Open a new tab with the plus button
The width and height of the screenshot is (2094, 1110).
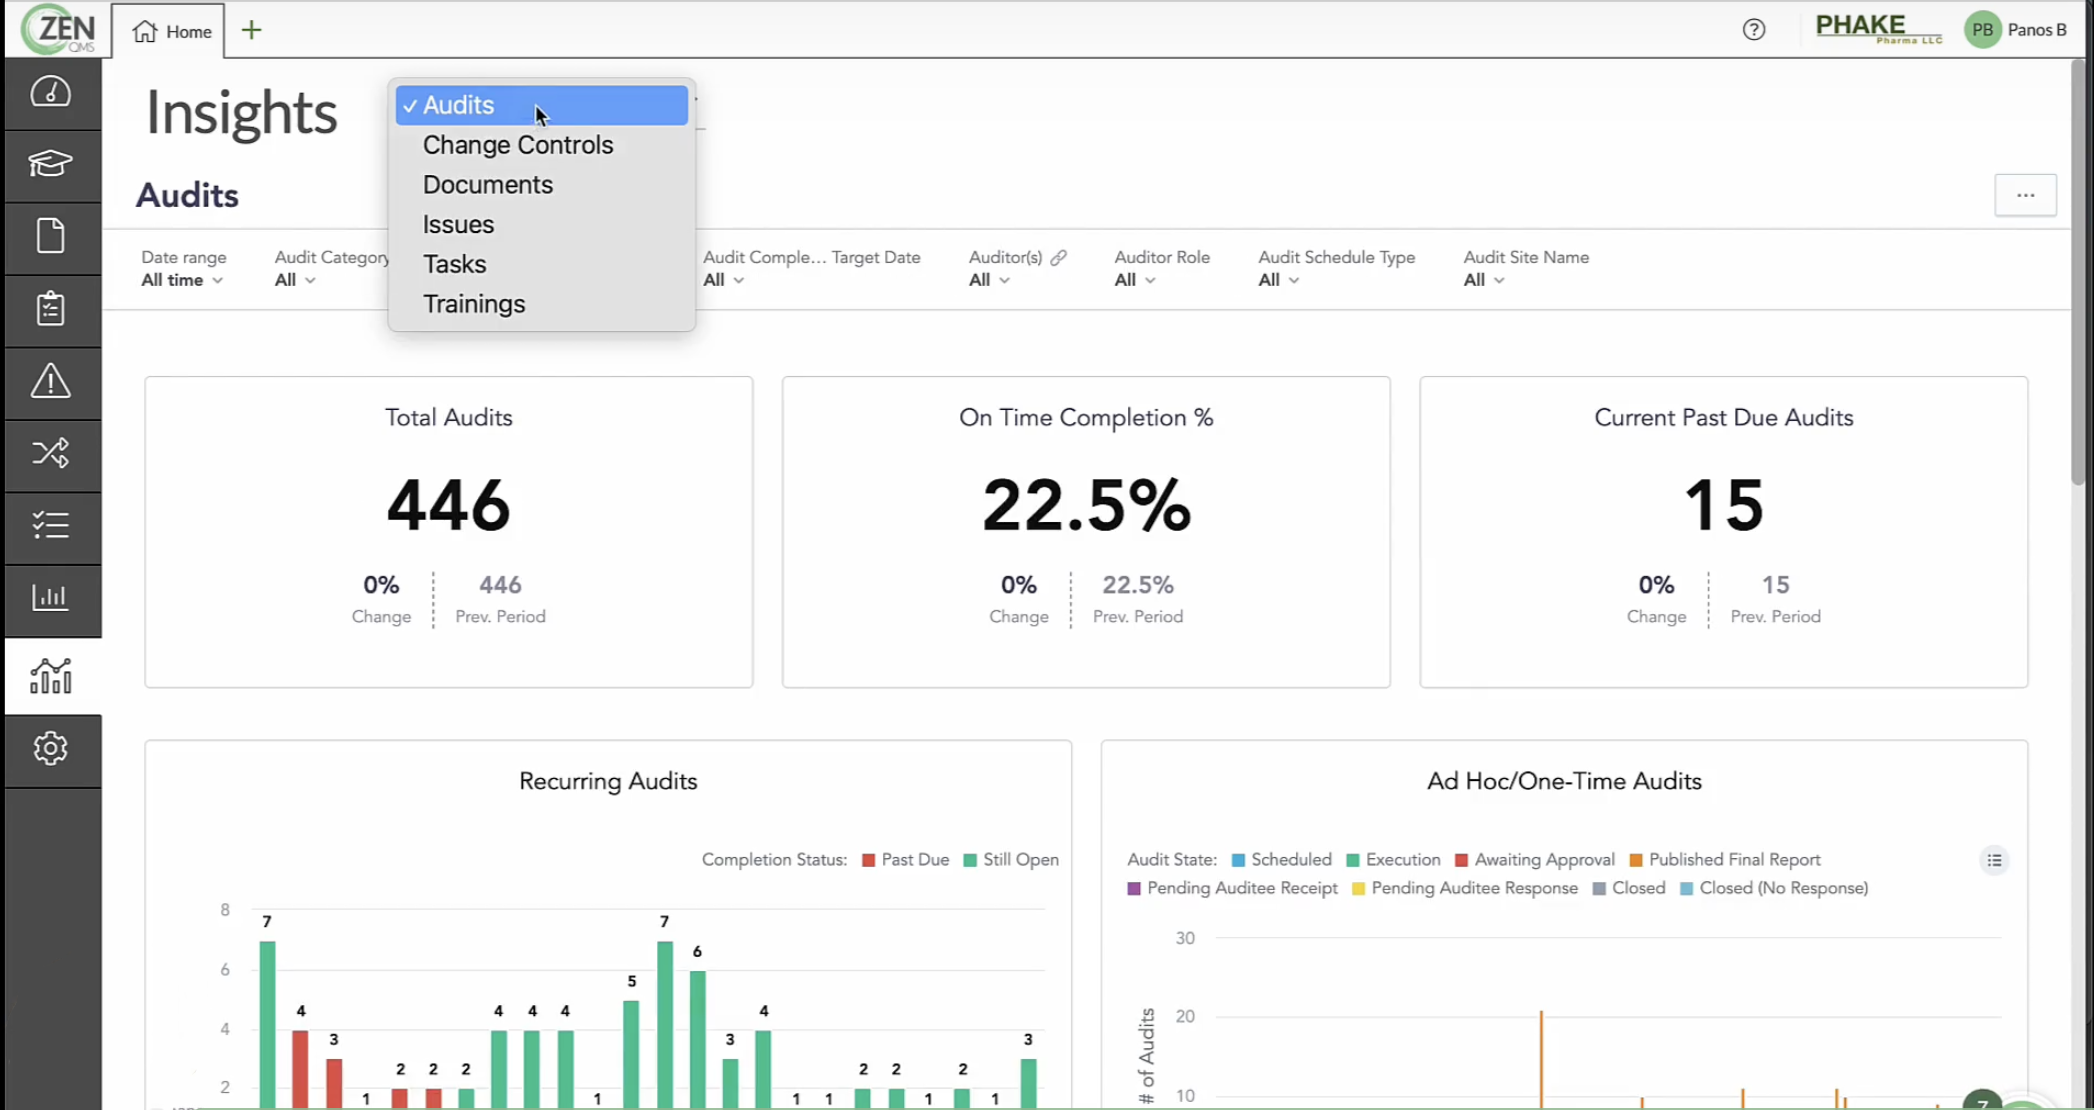(x=250, y=30)
